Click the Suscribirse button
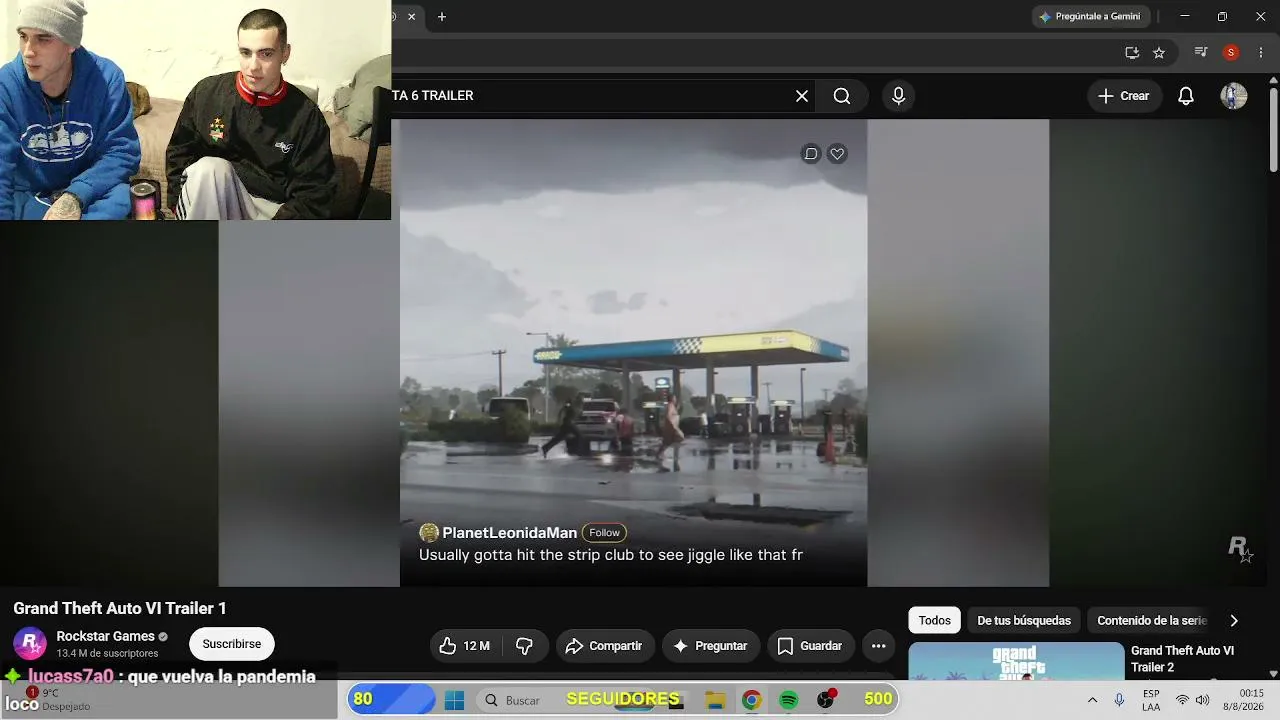This screenshot has height=720, width=1280. click(232, 644)
